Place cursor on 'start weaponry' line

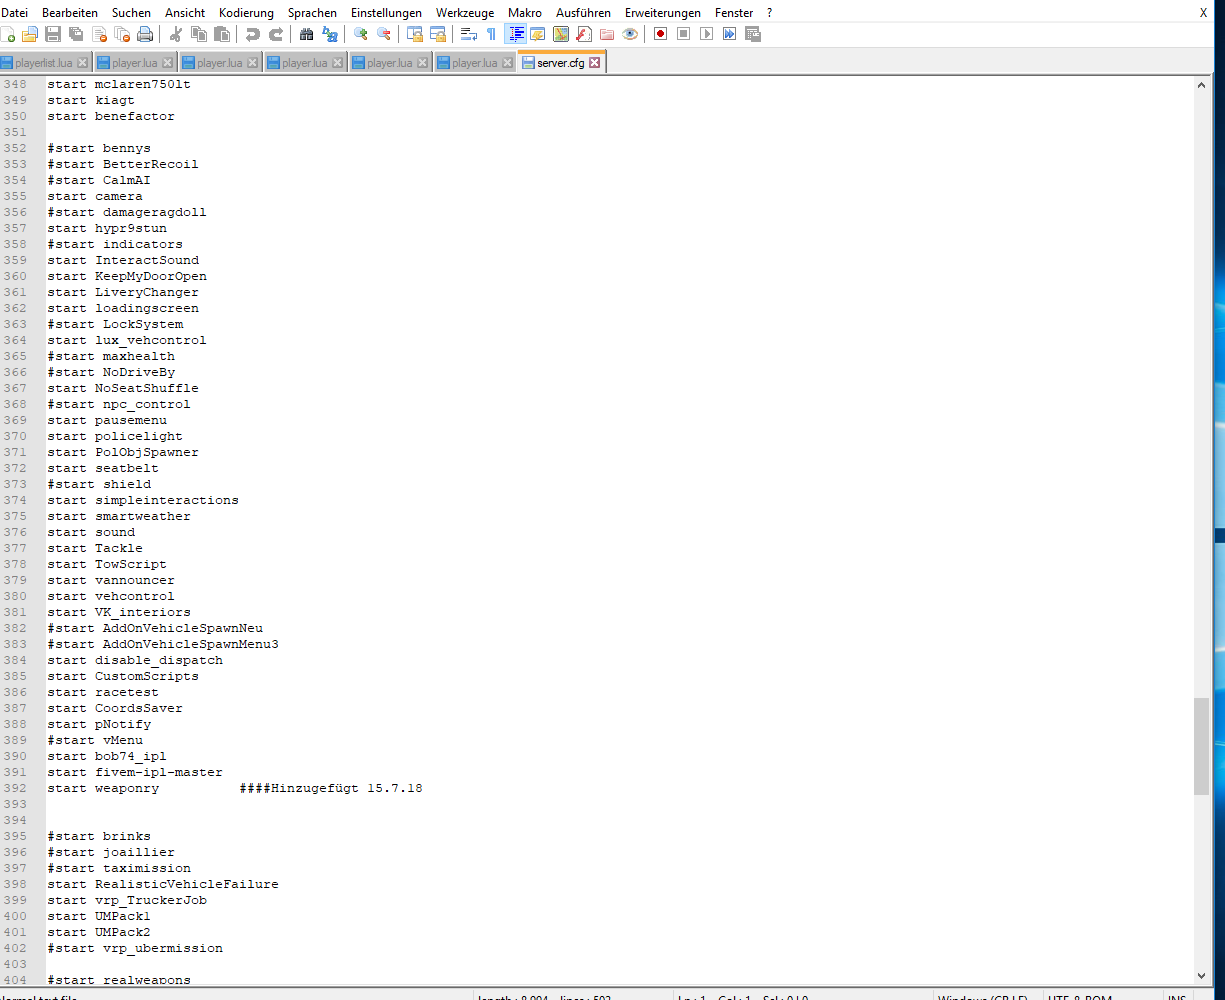coord(103,788)
